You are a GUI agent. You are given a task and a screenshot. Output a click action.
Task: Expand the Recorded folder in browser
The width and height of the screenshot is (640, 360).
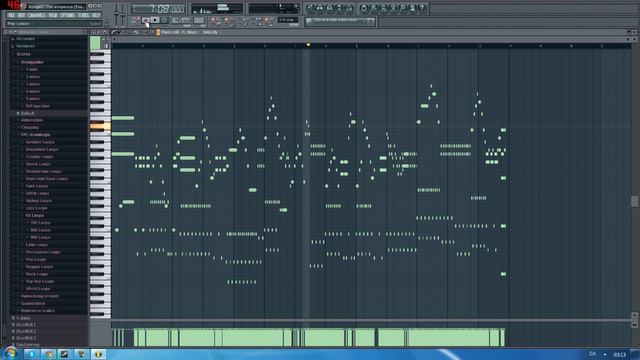[x=25, y=39]
